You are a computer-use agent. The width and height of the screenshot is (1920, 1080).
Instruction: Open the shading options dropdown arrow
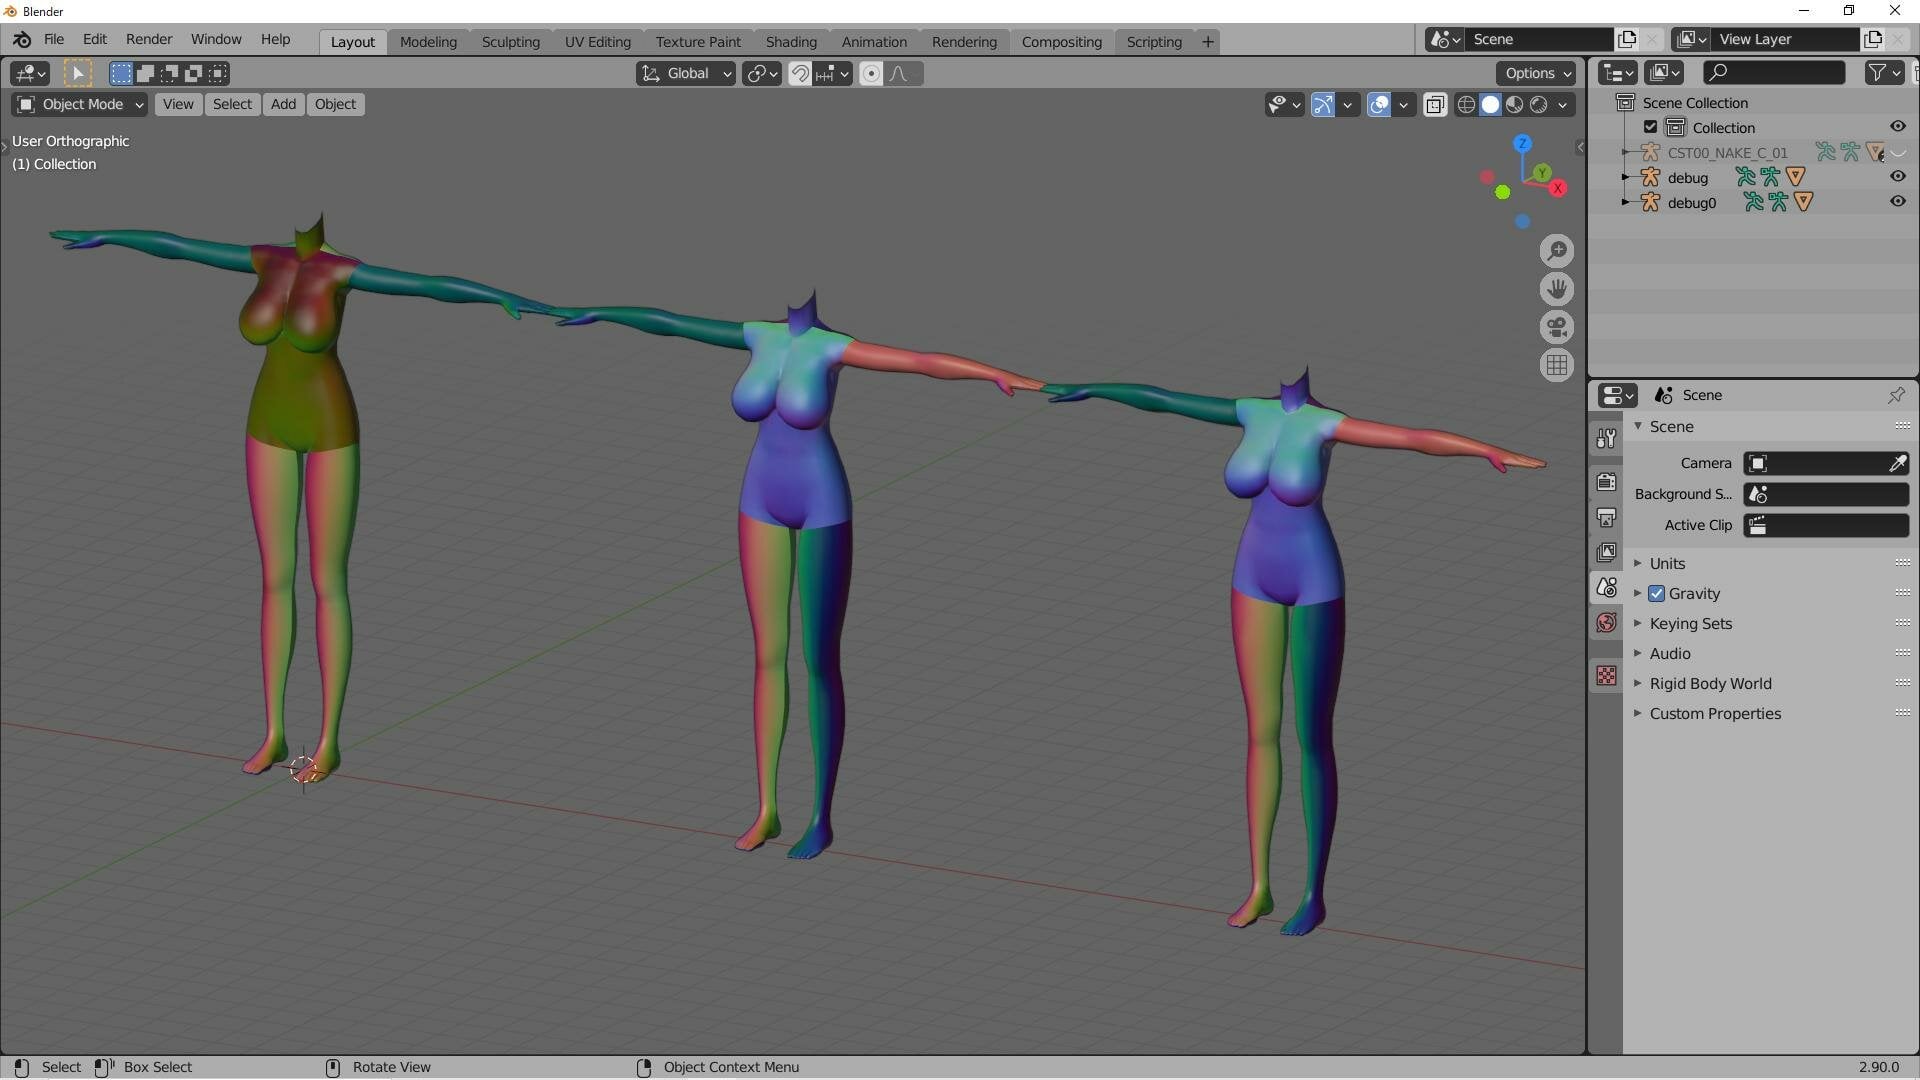[x=1562, y=105]
